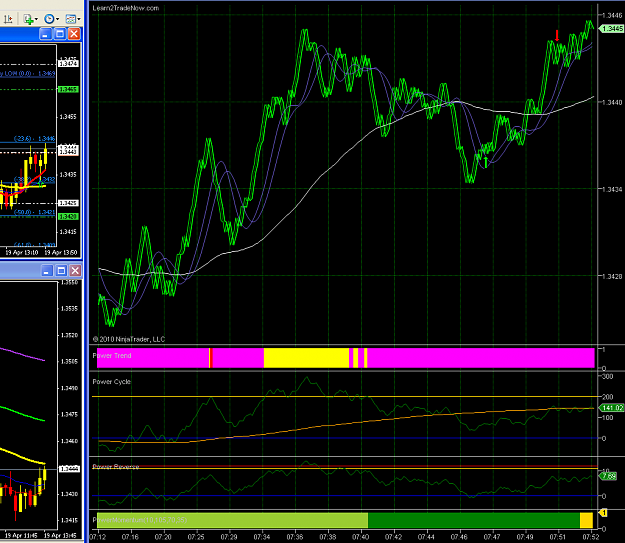625x543 pixels.
Task: Click the Power Reverse panel label
Action: pos(116,466)
